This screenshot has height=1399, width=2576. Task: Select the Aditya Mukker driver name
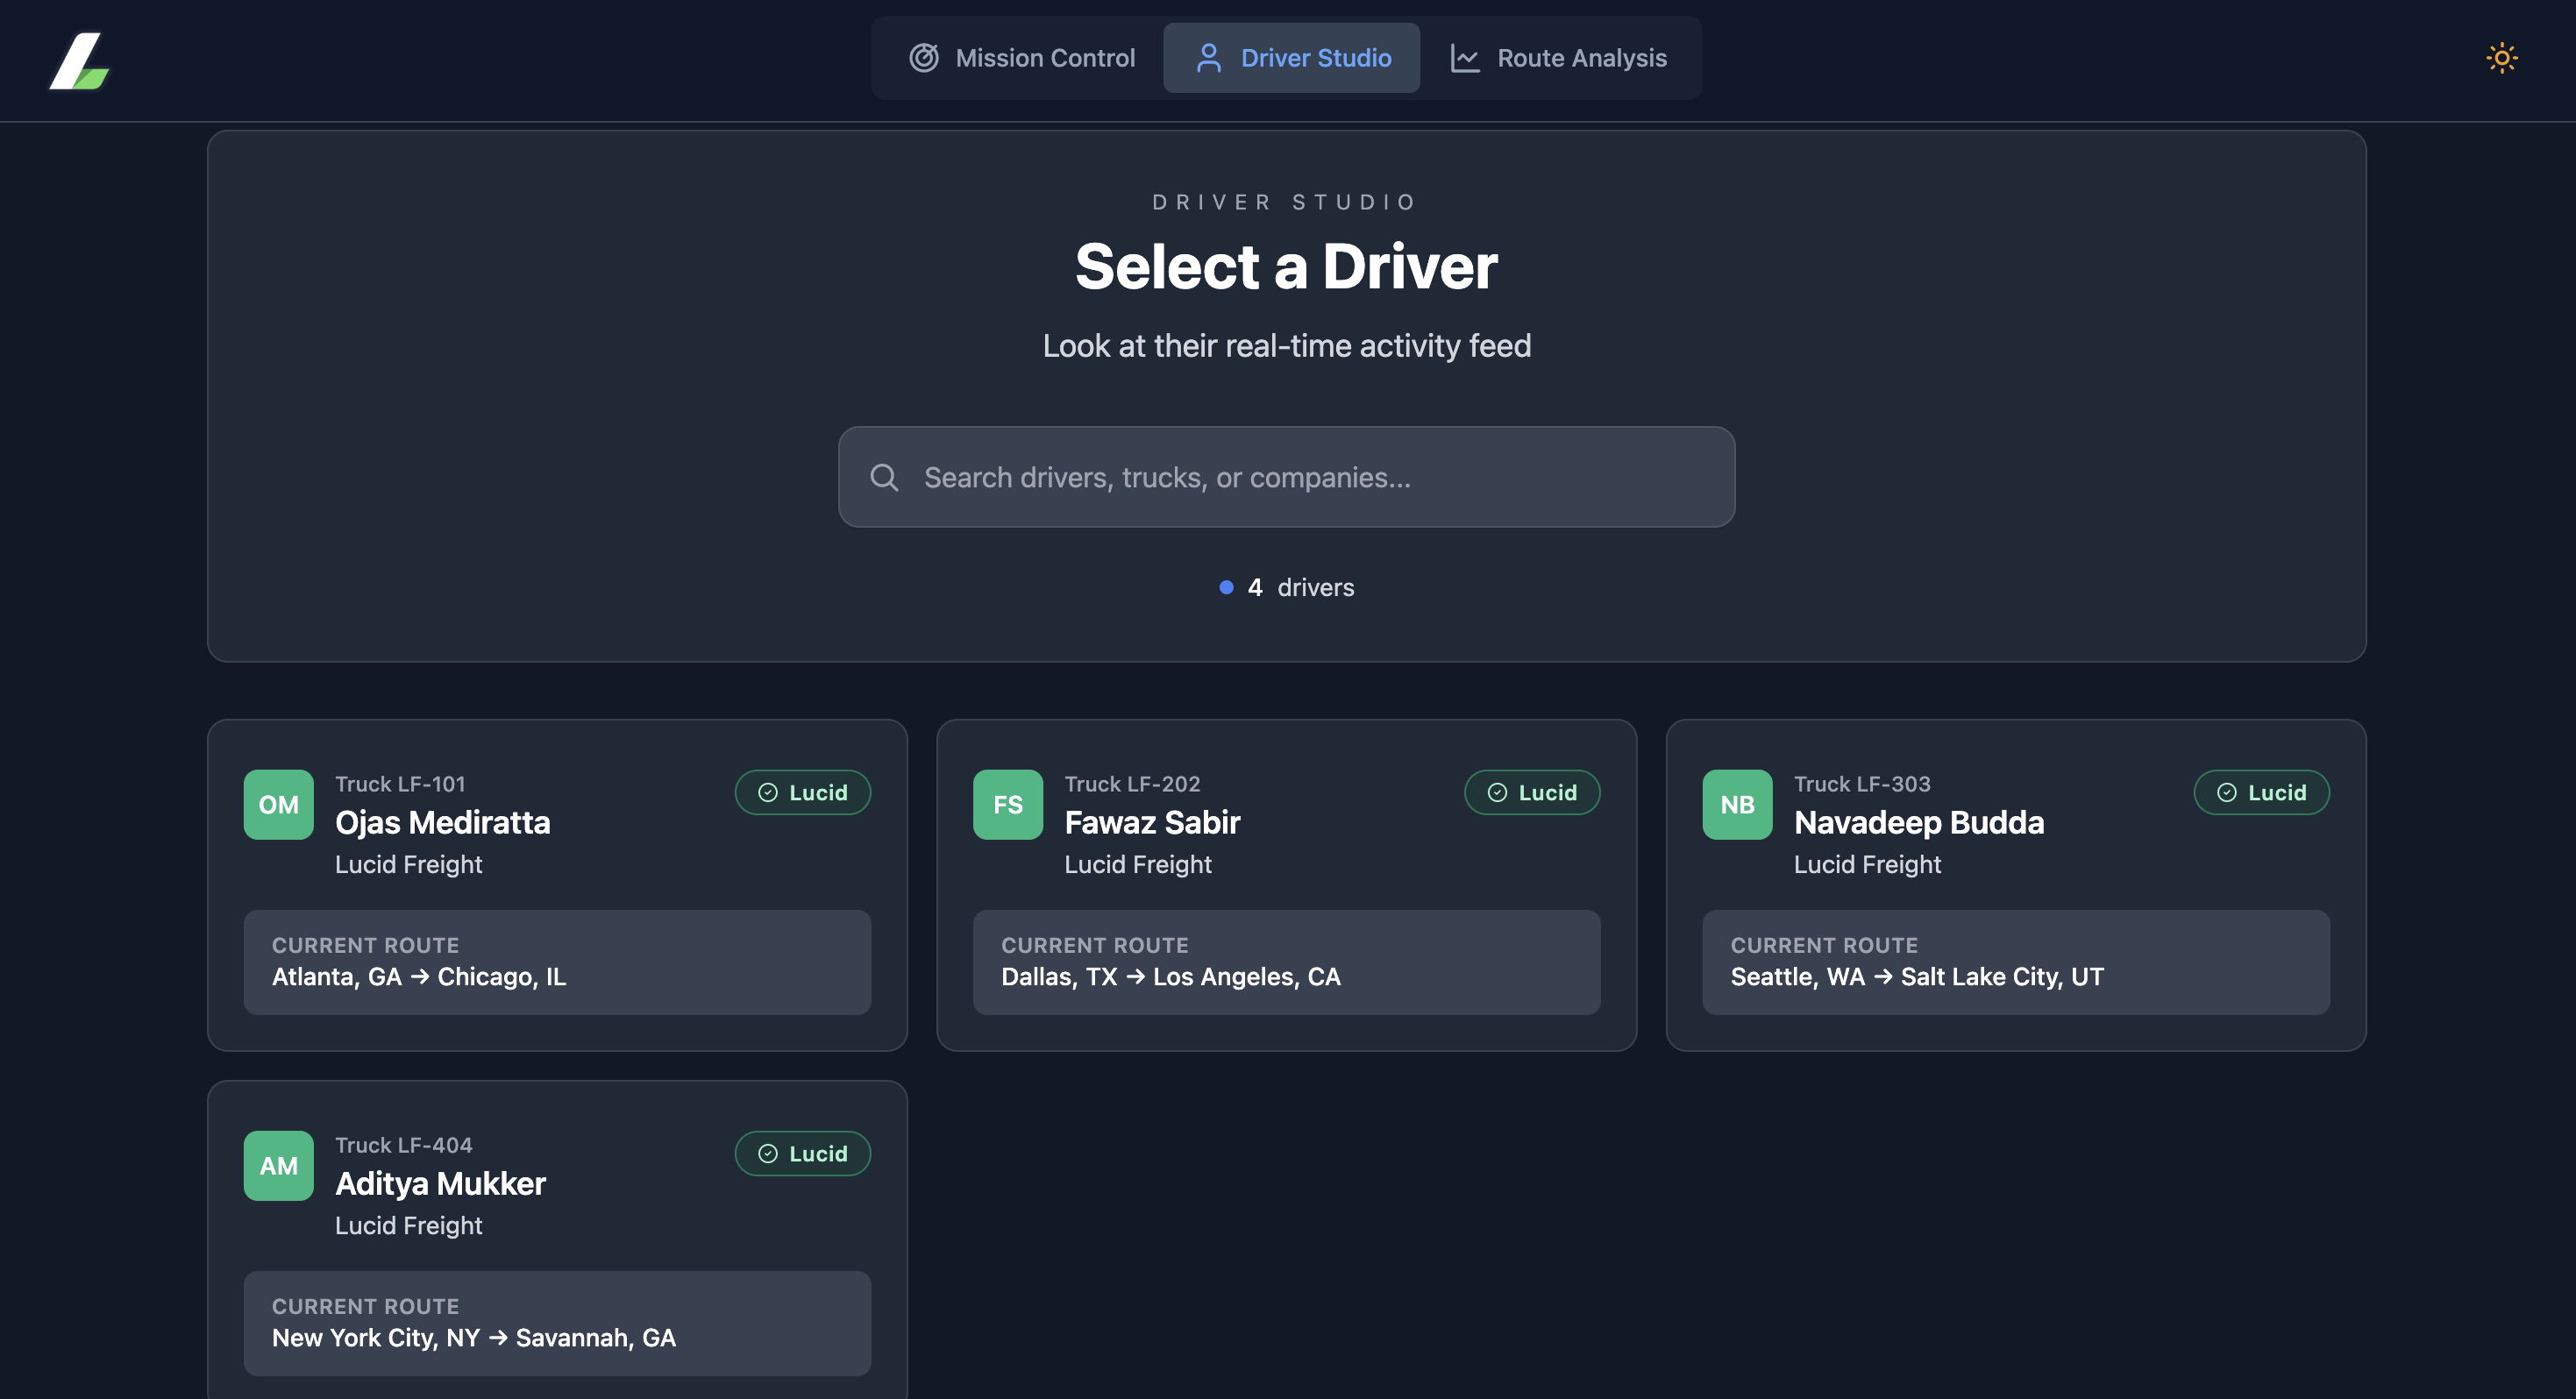tap(440, 1183)
